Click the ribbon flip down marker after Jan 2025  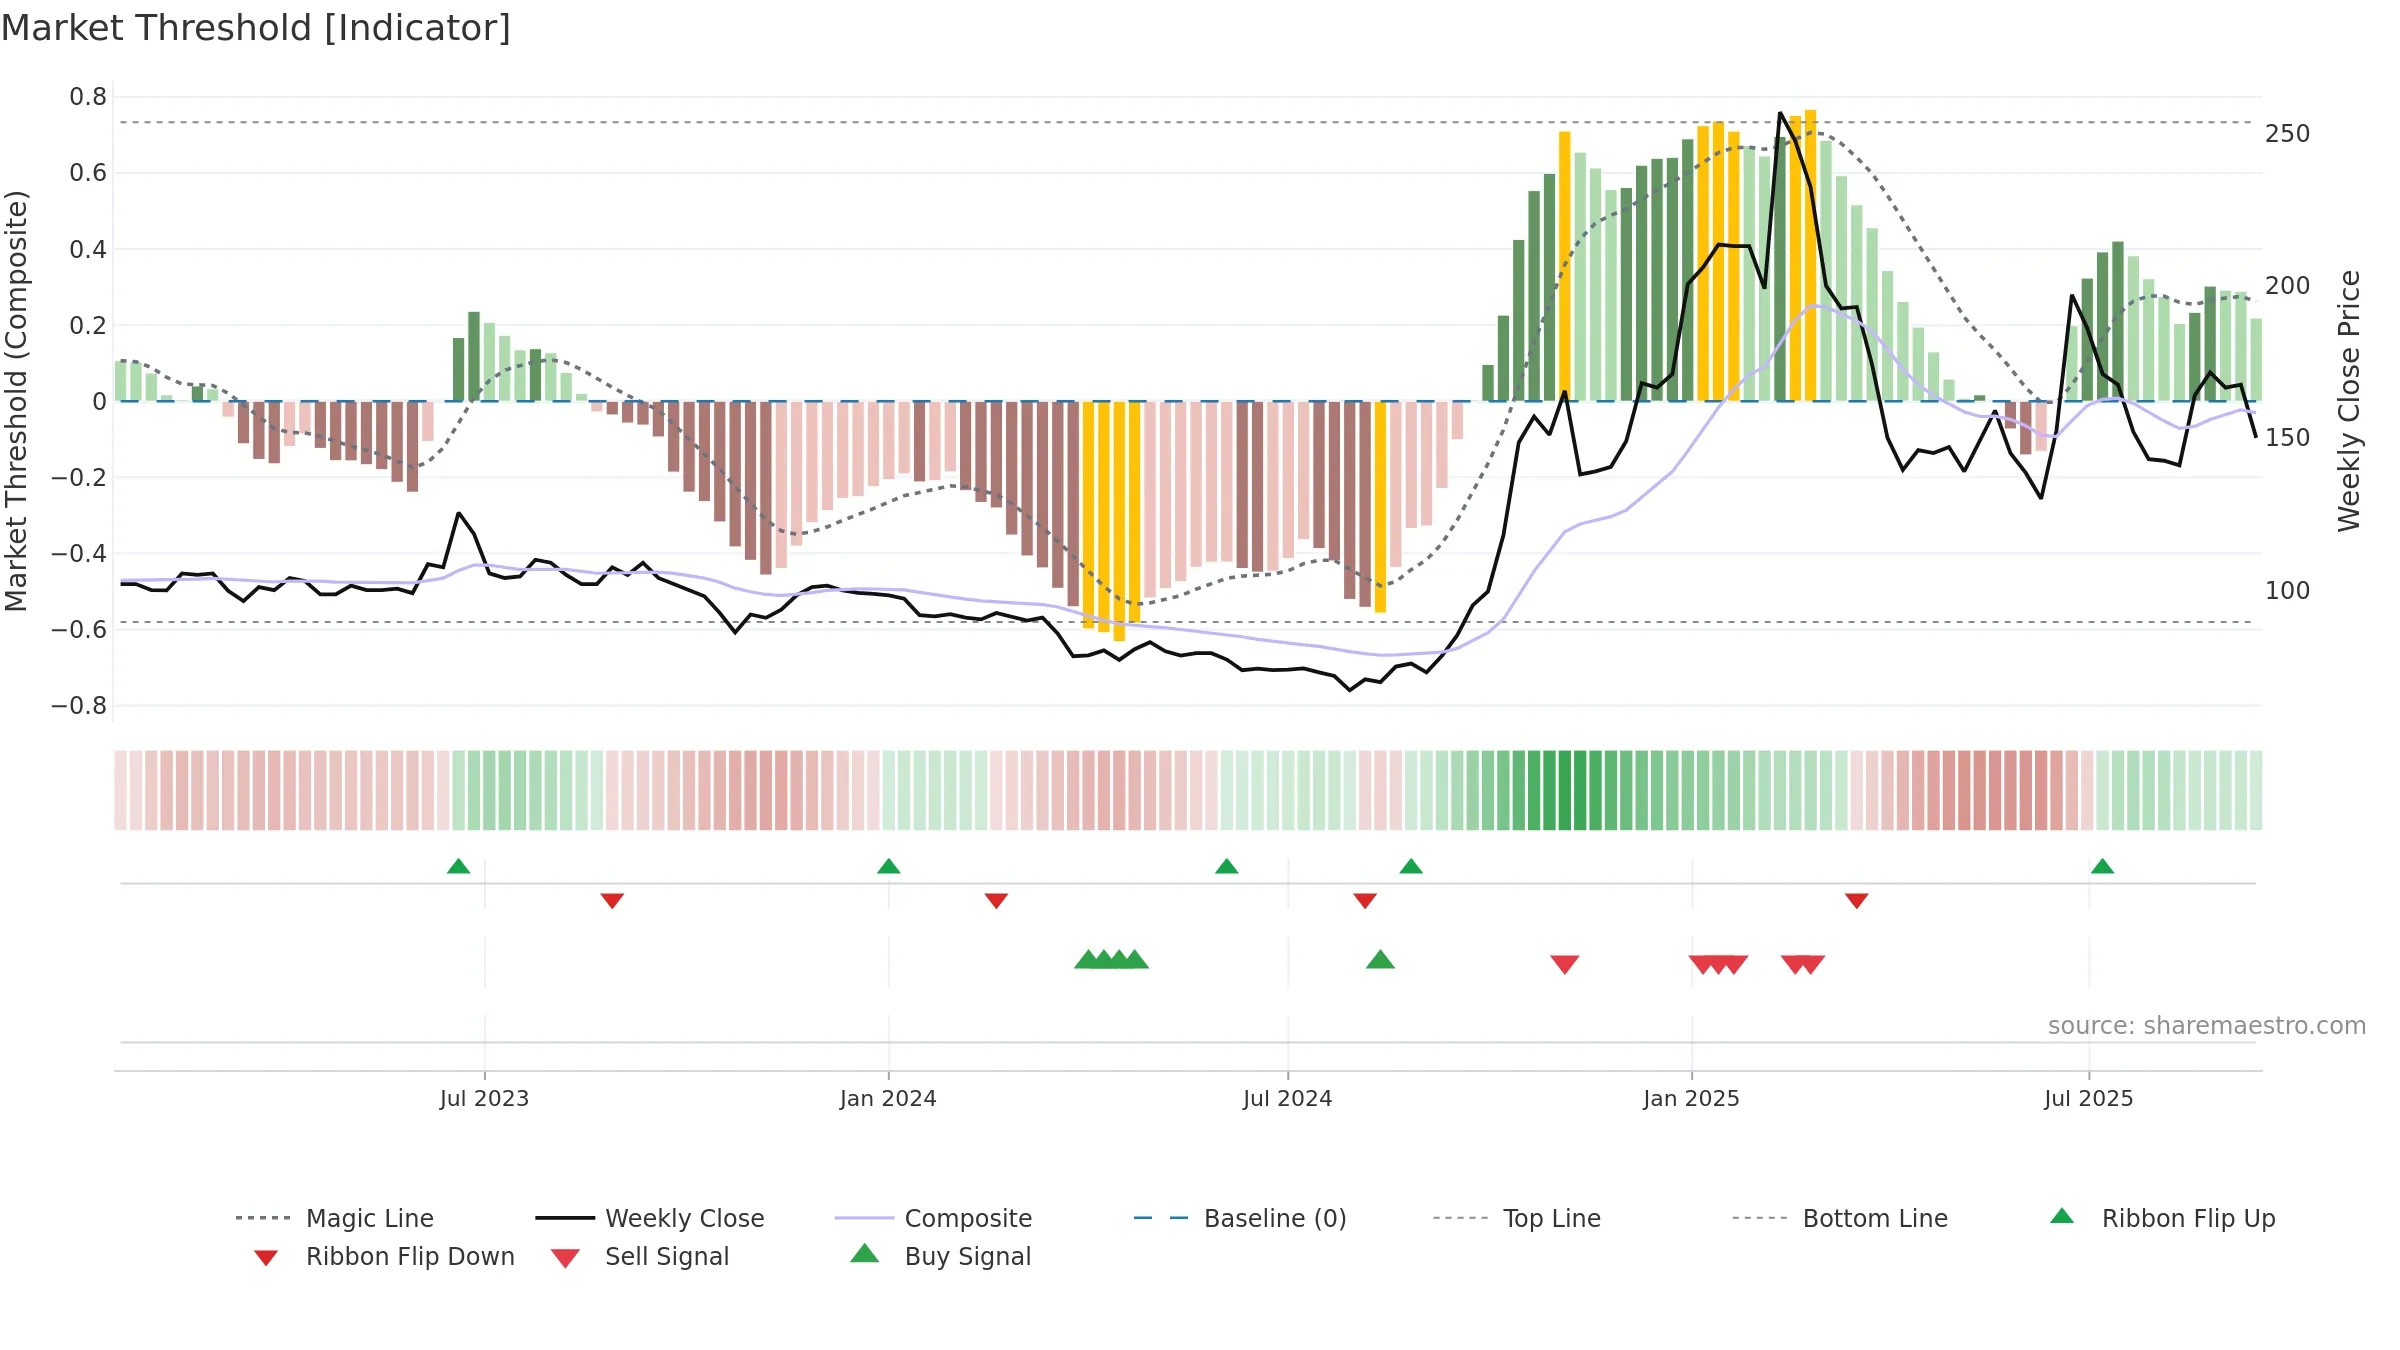point(1856,901)
